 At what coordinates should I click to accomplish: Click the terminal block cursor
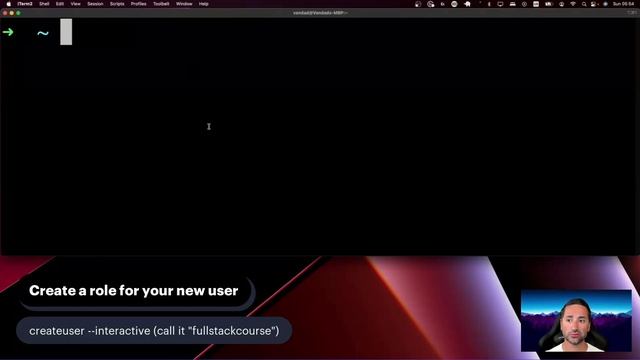[66, 32]
